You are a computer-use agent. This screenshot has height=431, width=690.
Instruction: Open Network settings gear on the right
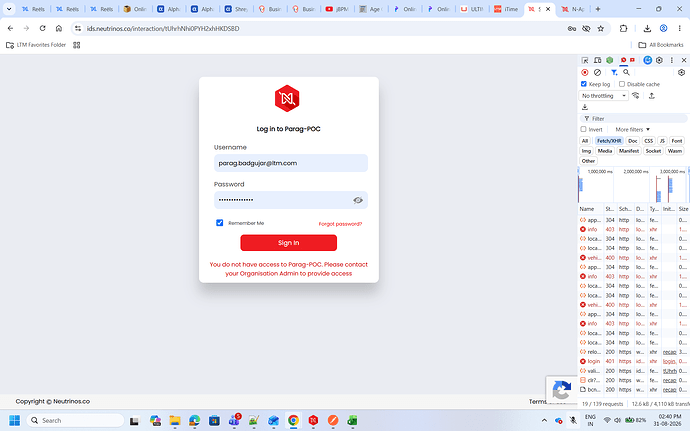click(x=682, y=72)
